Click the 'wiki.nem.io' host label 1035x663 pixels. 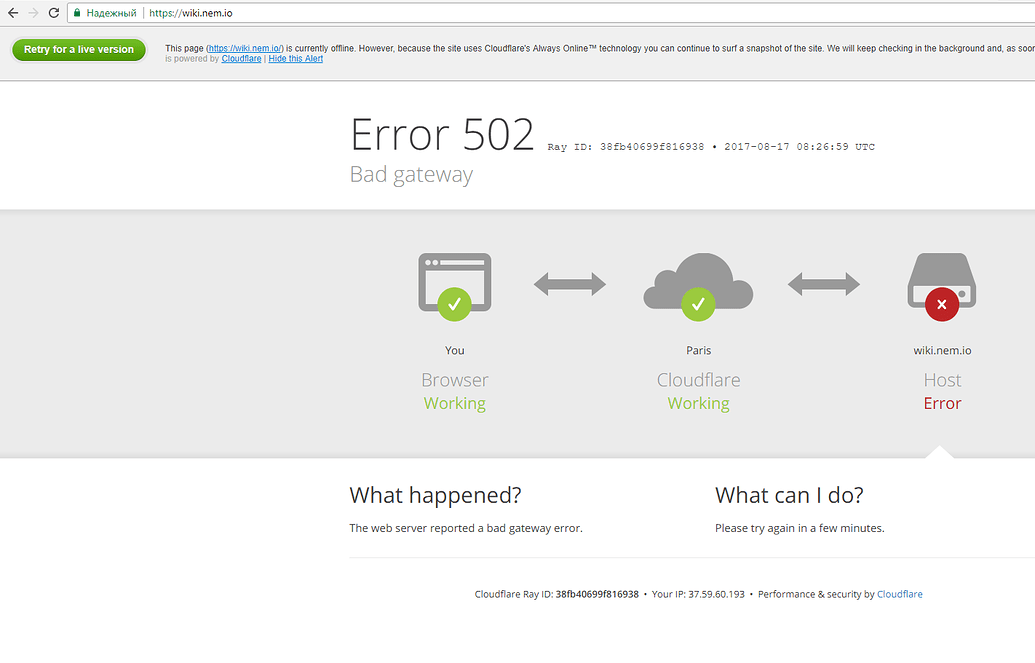pyautogui.click(x=942, y=351)
